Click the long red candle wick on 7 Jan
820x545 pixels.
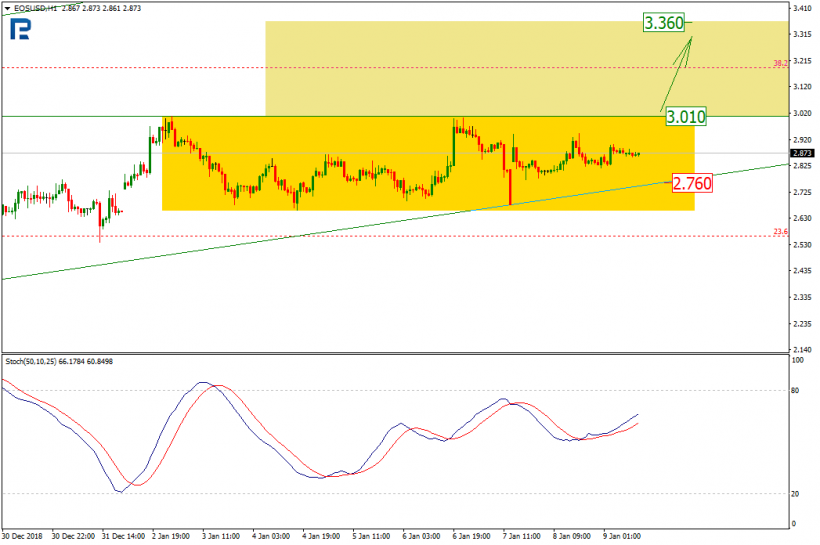coord(510,188)
